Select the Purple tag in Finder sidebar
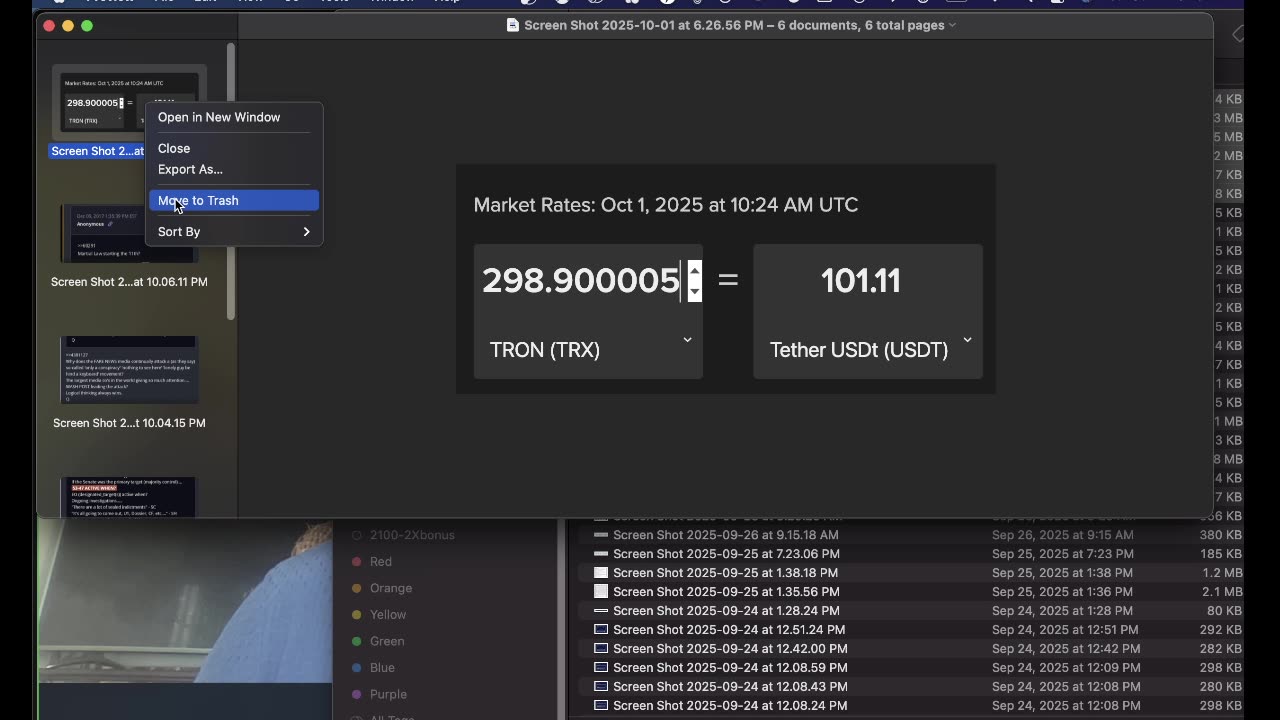 (x=388, y=694)
